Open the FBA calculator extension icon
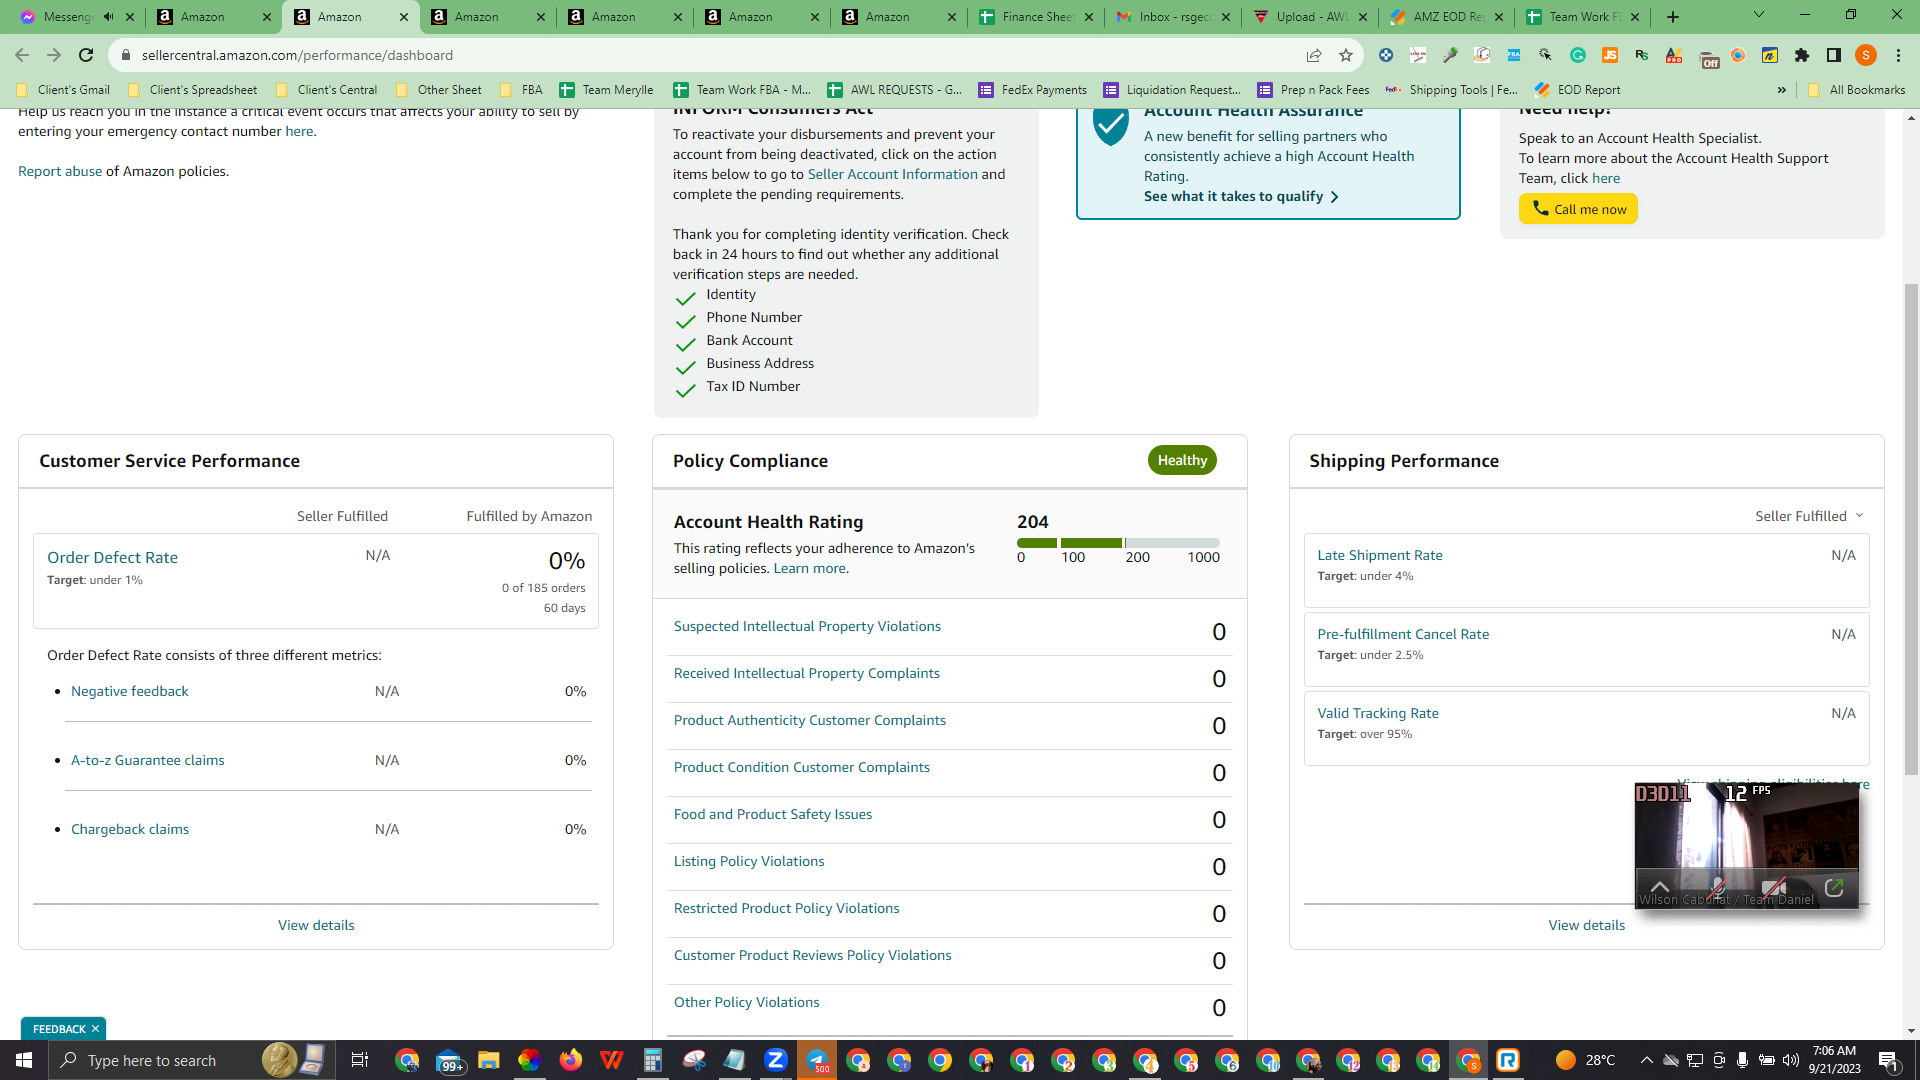This screenshot has height=1080, width=1920. (x=1514, y=55)
